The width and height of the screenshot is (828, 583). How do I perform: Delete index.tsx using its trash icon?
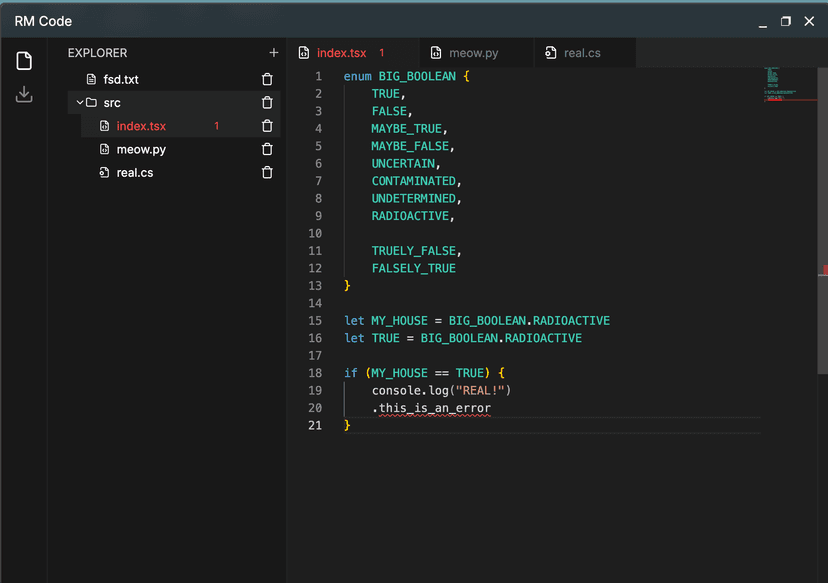click(x=267, y=126)
